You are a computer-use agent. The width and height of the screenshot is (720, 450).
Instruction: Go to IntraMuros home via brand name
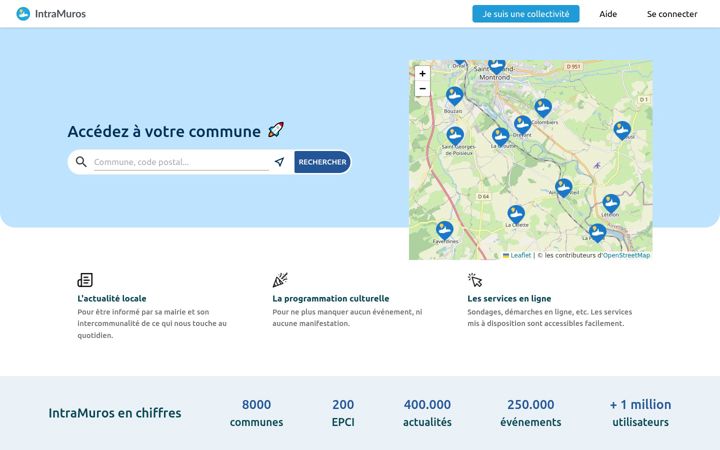[60, 14]
